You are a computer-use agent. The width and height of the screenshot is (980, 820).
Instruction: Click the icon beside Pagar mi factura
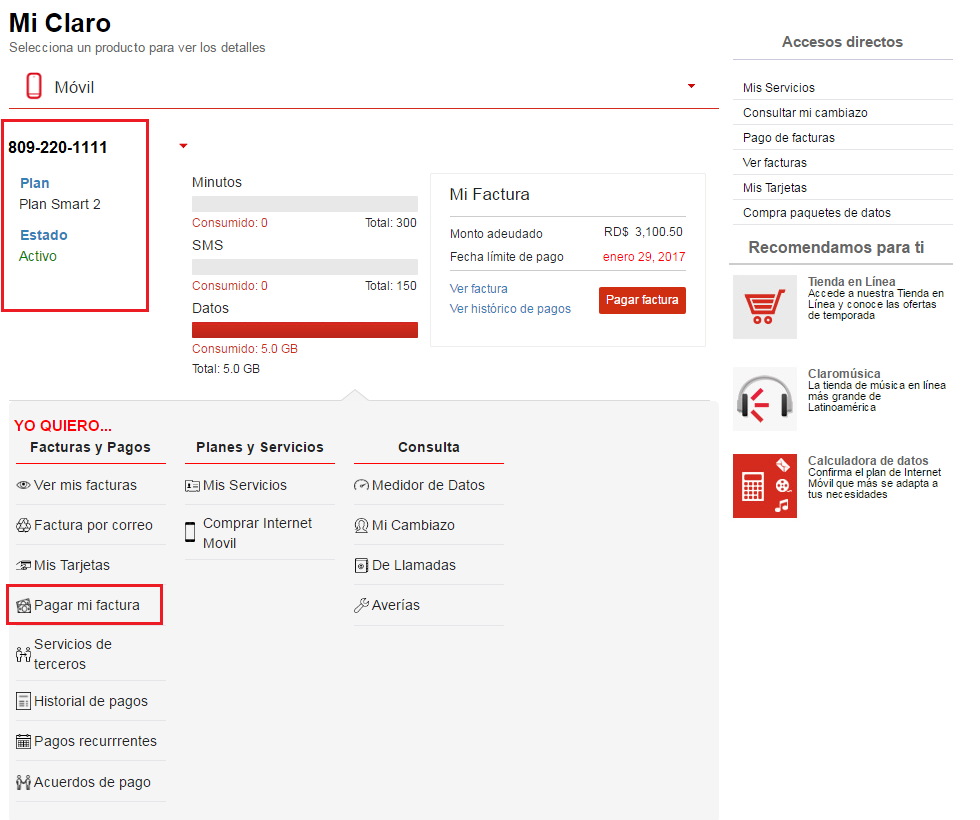[23, 605]
